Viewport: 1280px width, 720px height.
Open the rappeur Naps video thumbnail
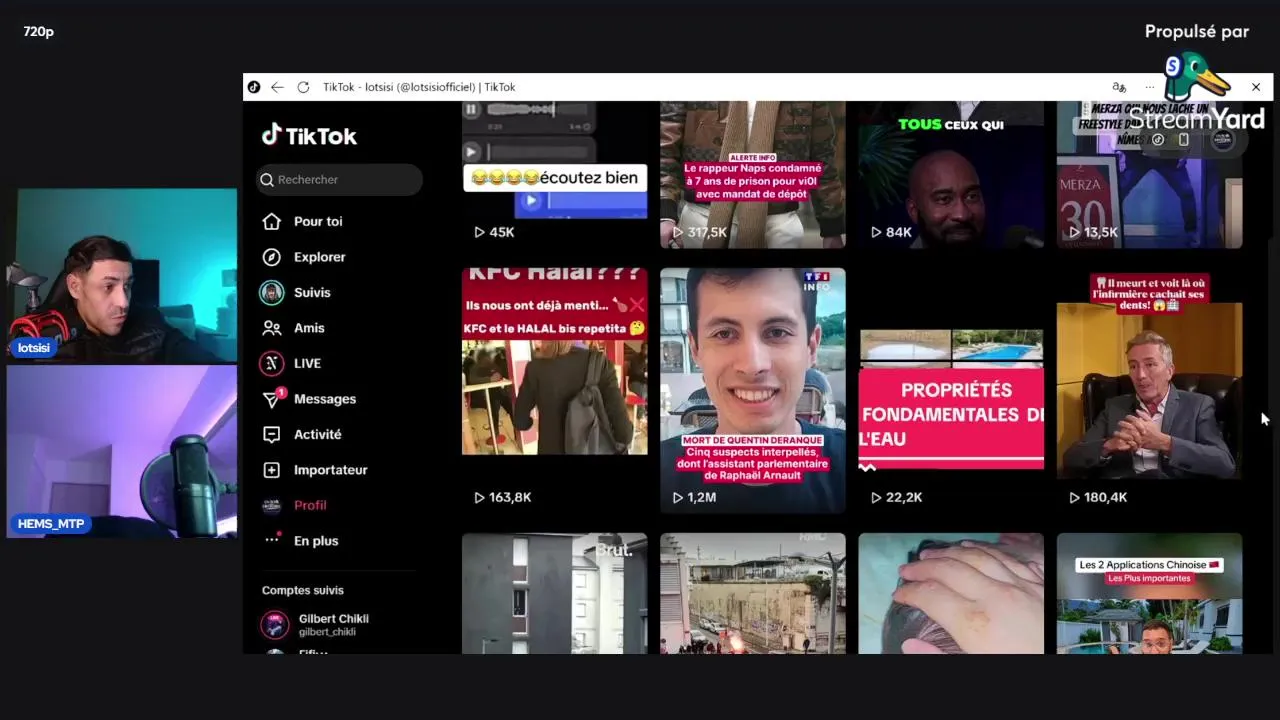click(753, 174)
